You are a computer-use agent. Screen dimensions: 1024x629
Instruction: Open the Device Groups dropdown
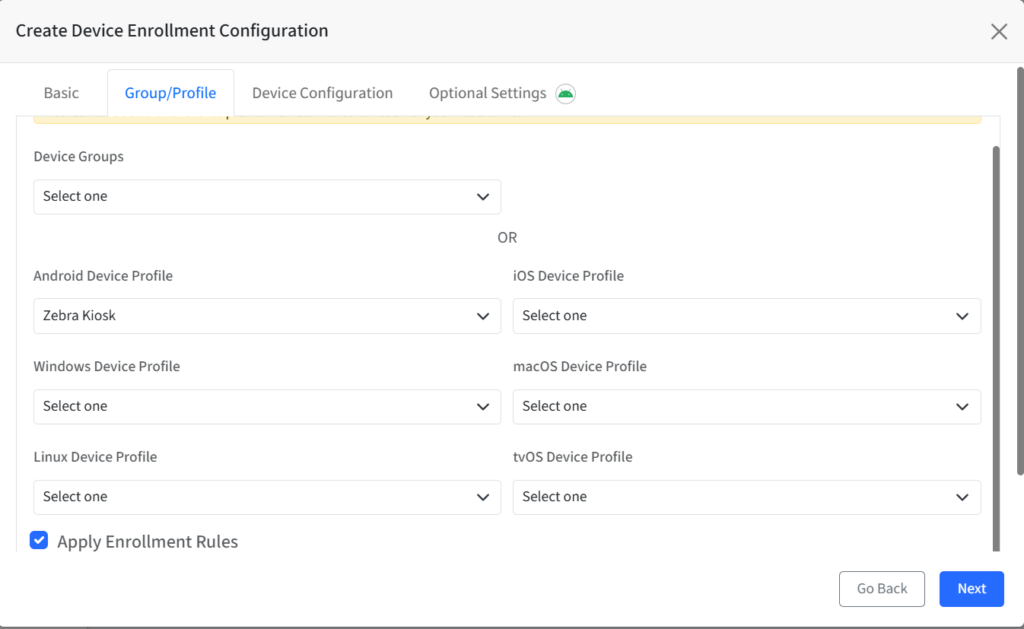pyautogui.click(x=267, y=196)
